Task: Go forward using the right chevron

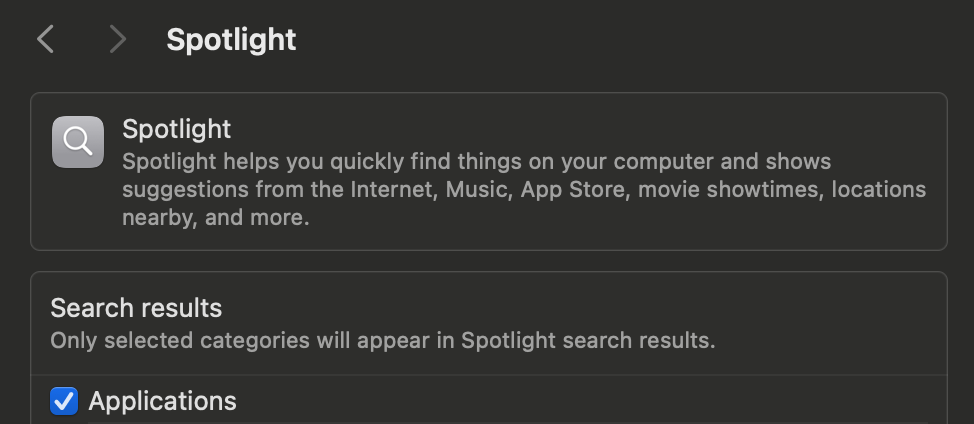Action: point(118,40)
